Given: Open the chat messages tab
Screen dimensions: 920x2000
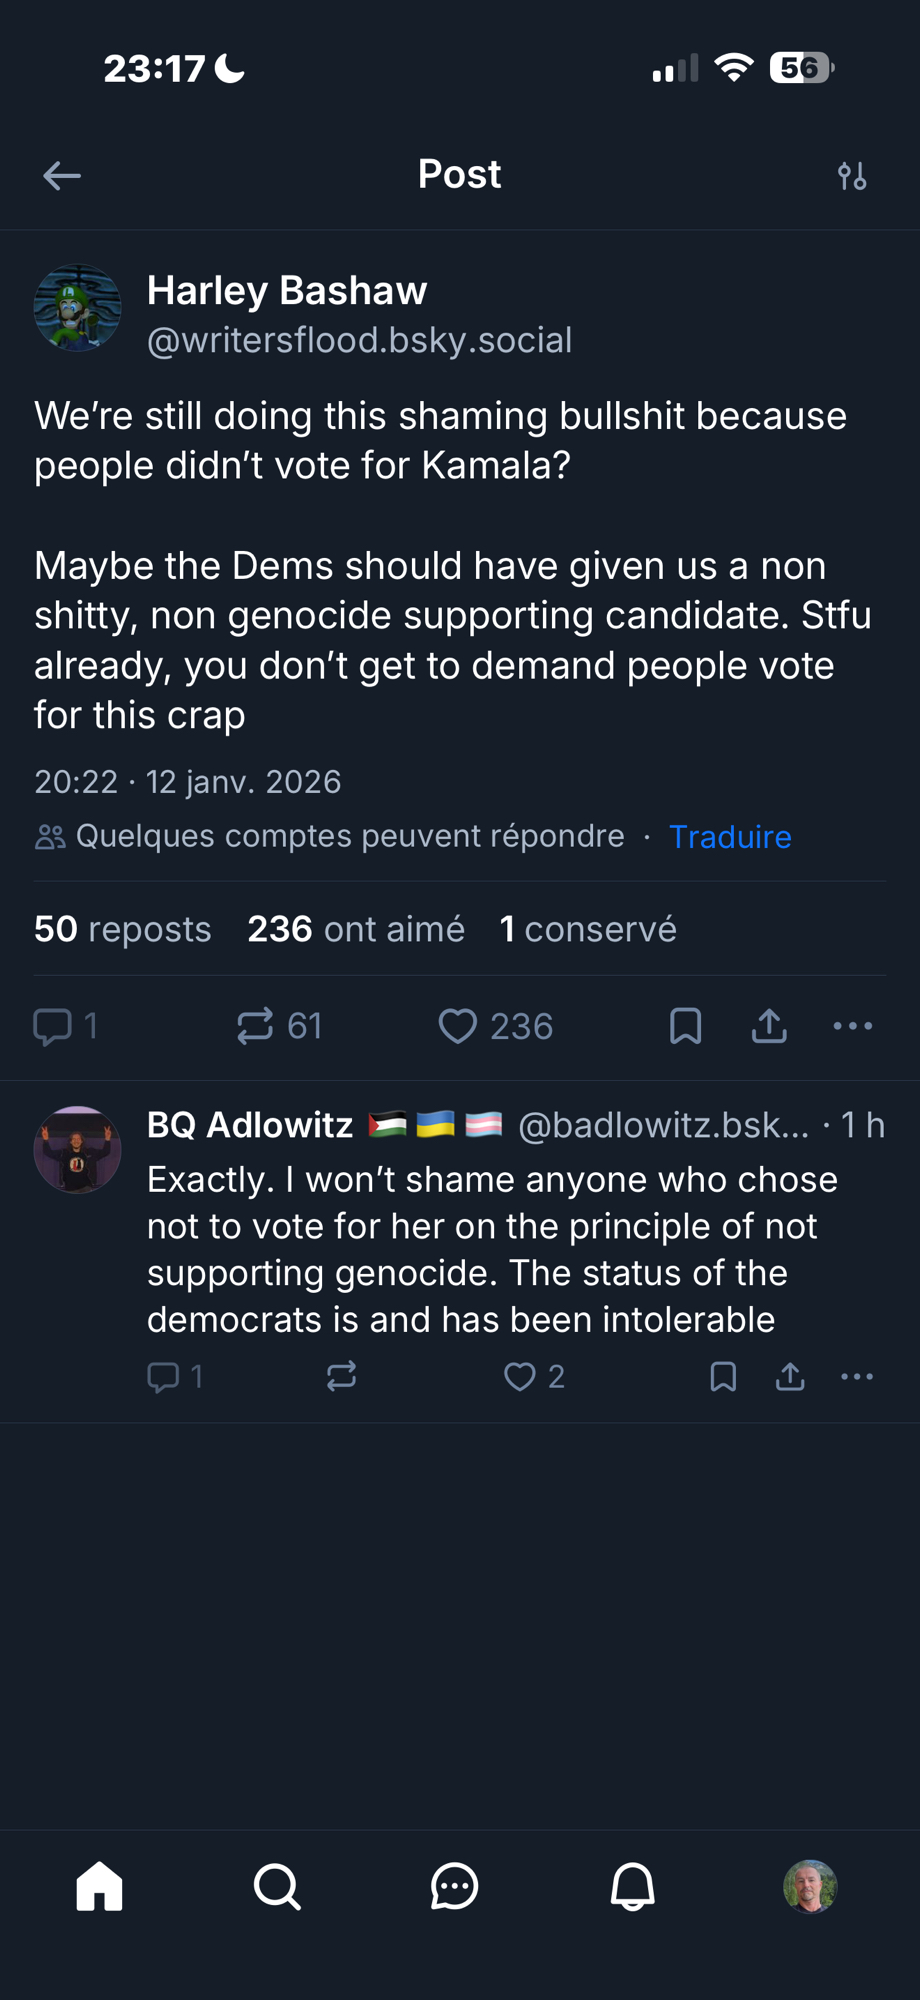Looking at the screenshot, I should tap(455, 1887).
